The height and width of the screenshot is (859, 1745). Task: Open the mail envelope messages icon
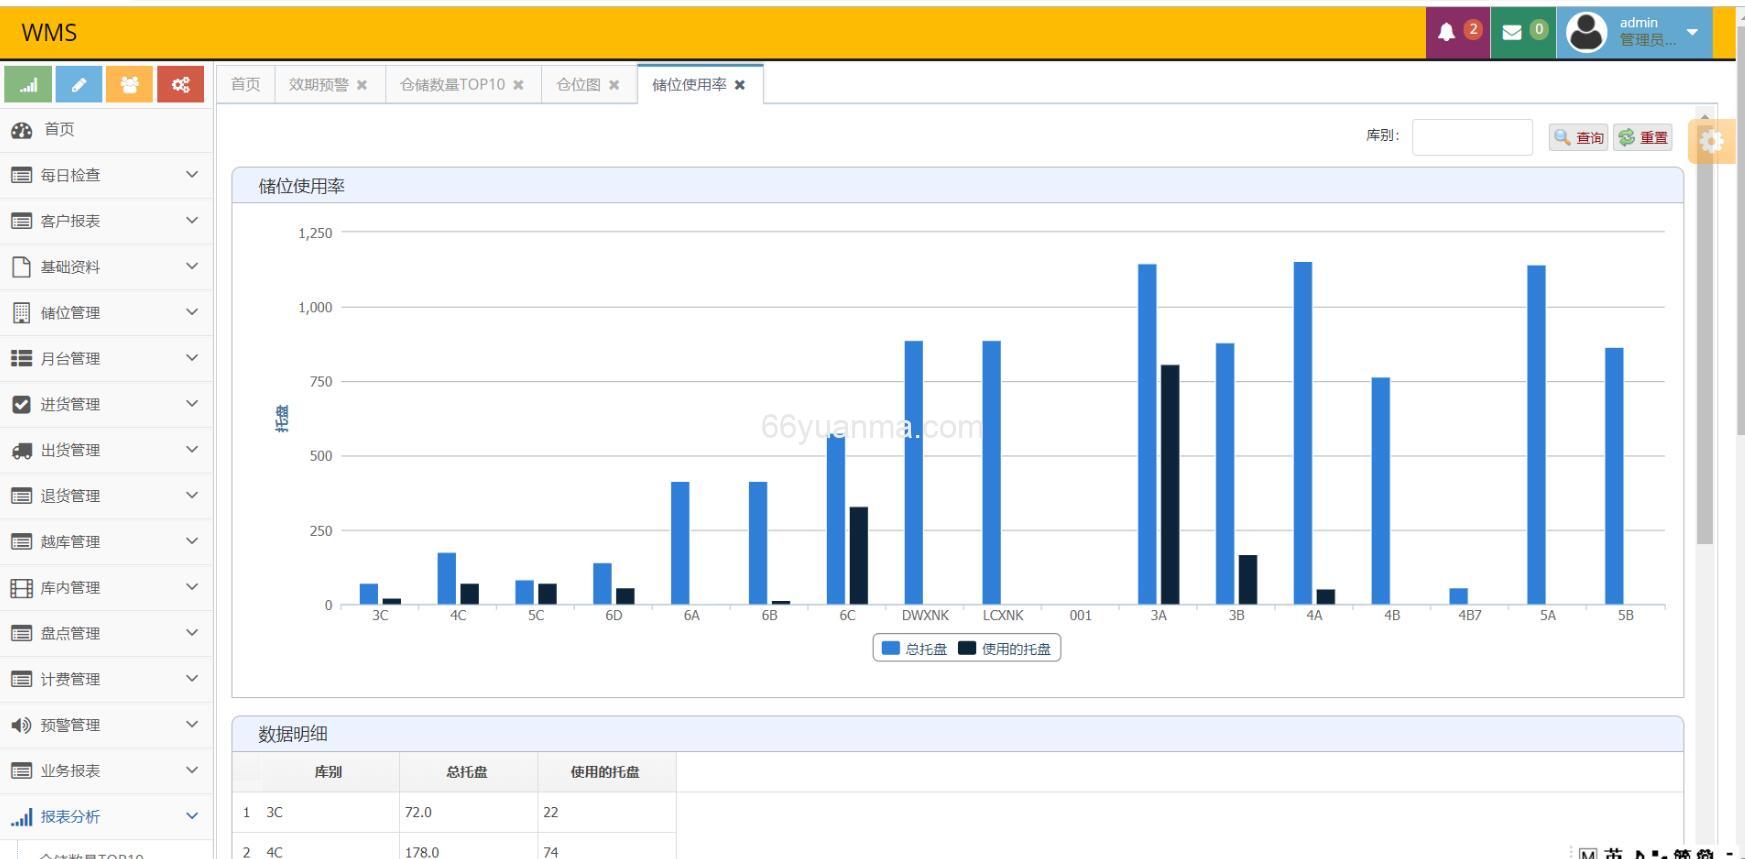tap(1512, 32)
